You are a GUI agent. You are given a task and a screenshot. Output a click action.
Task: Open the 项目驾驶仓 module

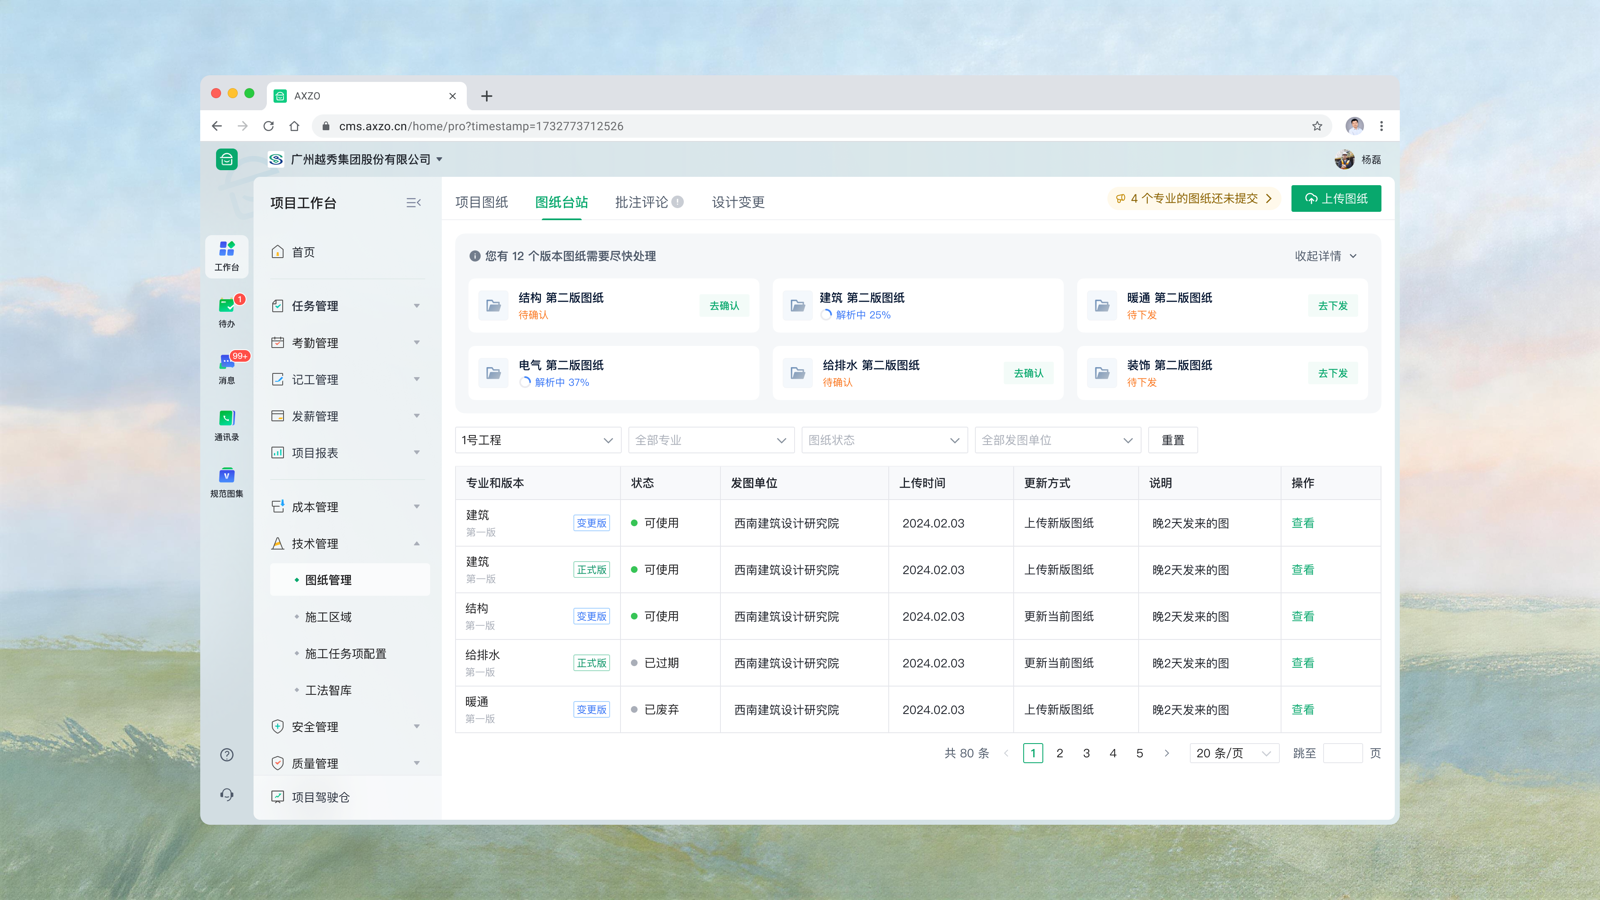pos(322,797)
